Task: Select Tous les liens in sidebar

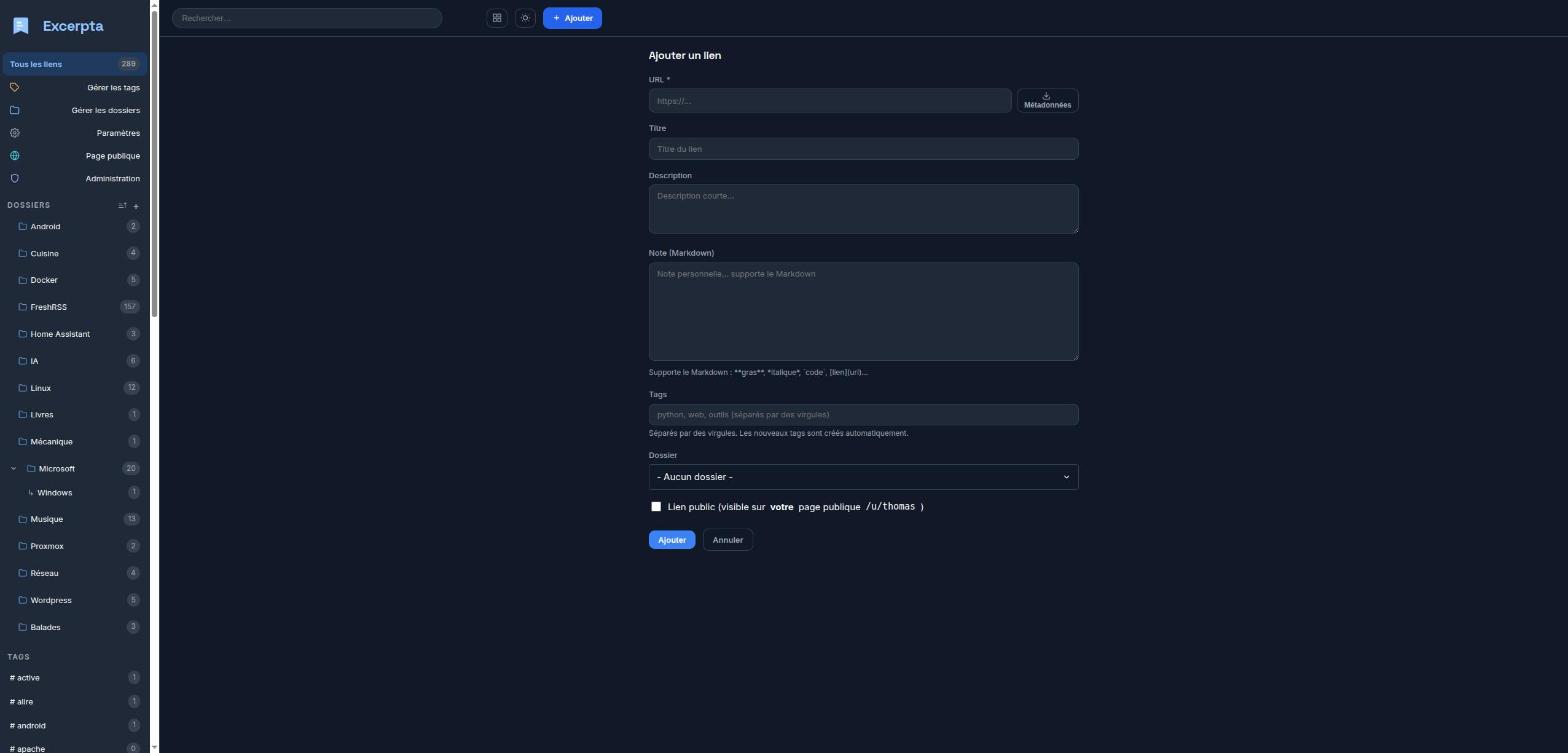Action: click(x=74, y=64)
